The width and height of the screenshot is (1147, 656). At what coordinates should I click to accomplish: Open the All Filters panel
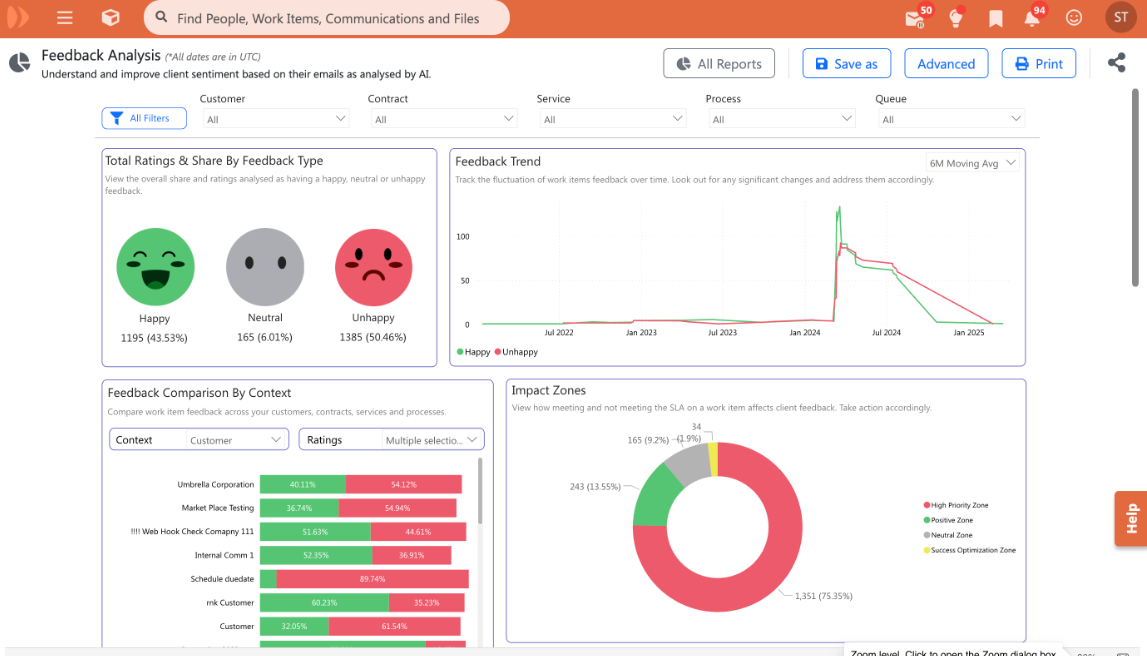pos(144,118)
